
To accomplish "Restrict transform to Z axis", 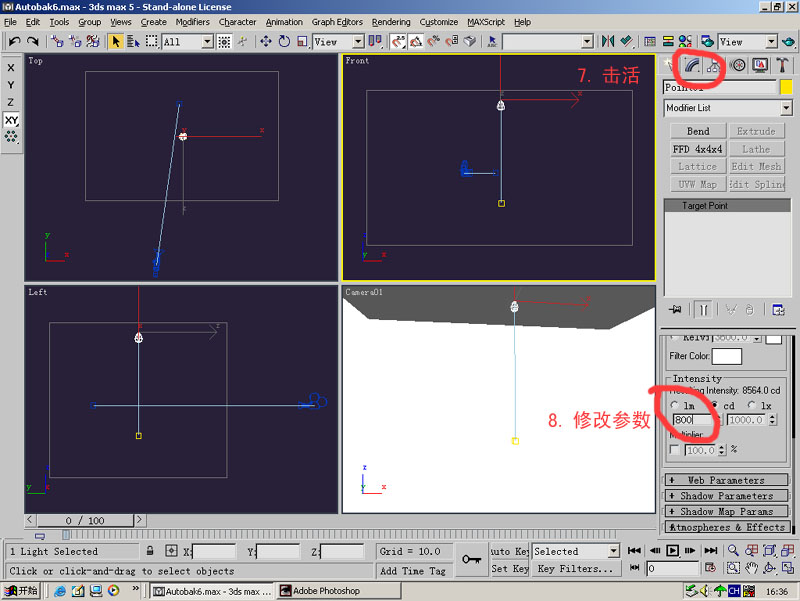I will coord(11,103).
